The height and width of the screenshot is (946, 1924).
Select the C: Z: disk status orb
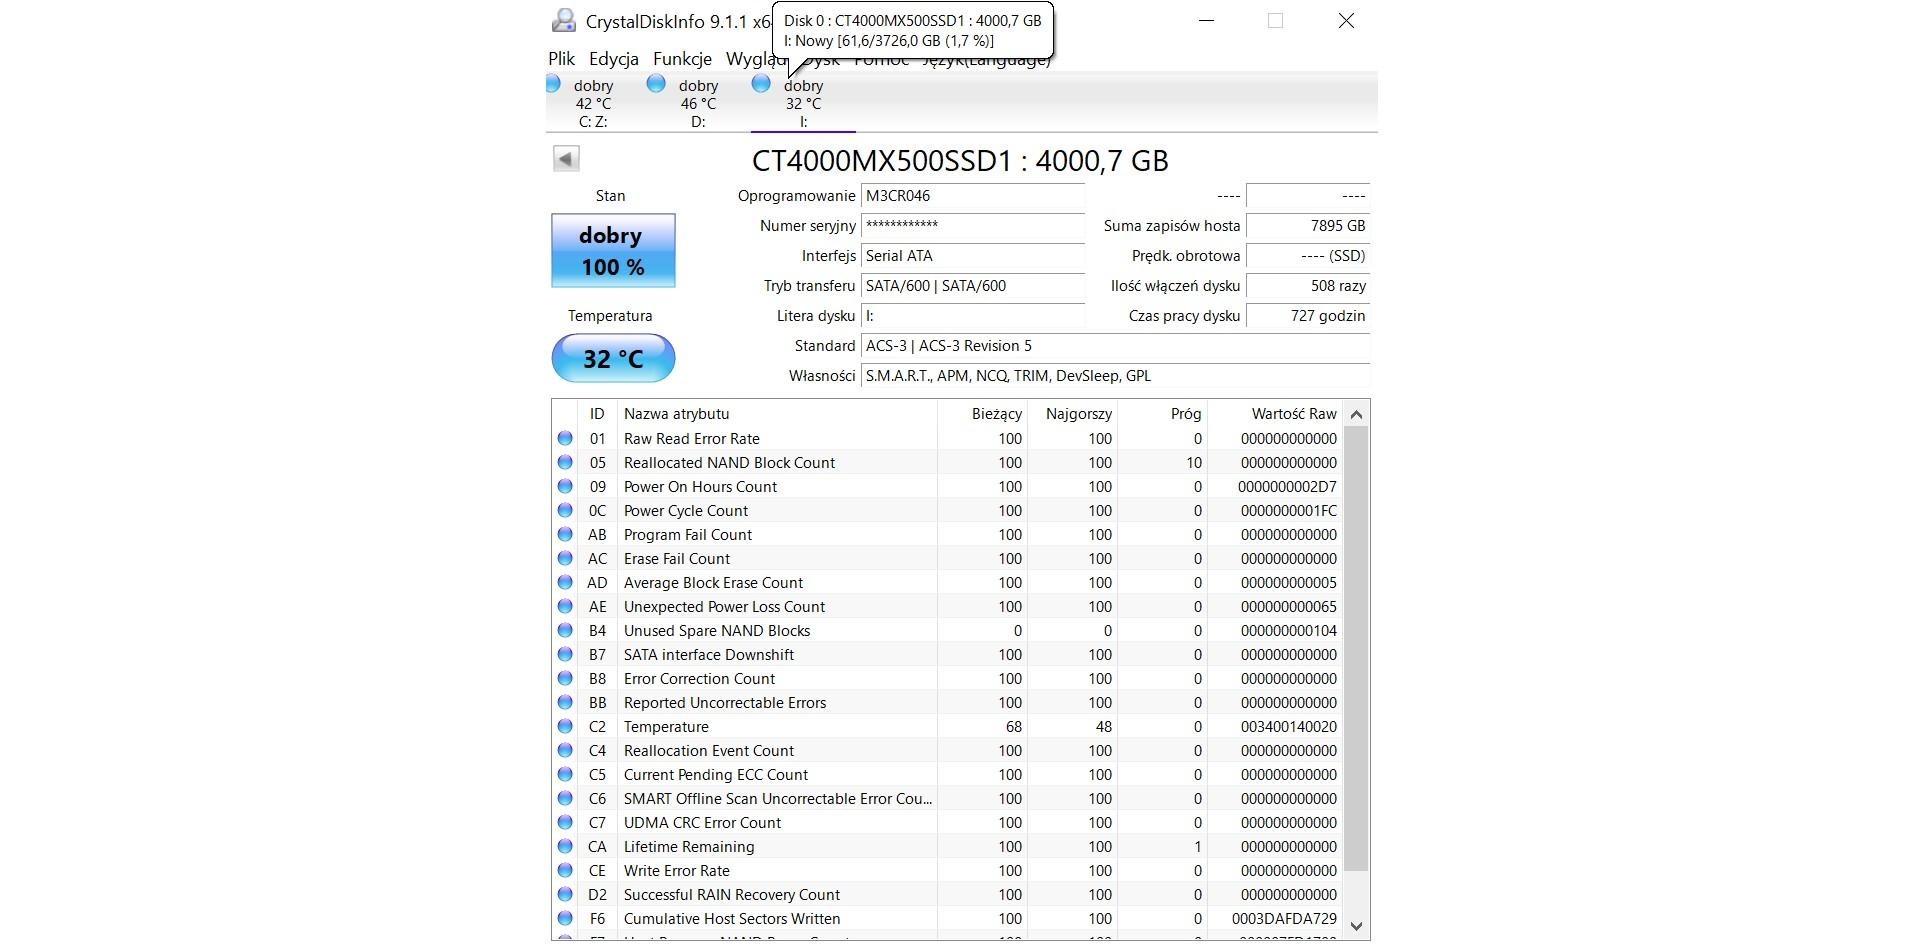tap(553, 85)
